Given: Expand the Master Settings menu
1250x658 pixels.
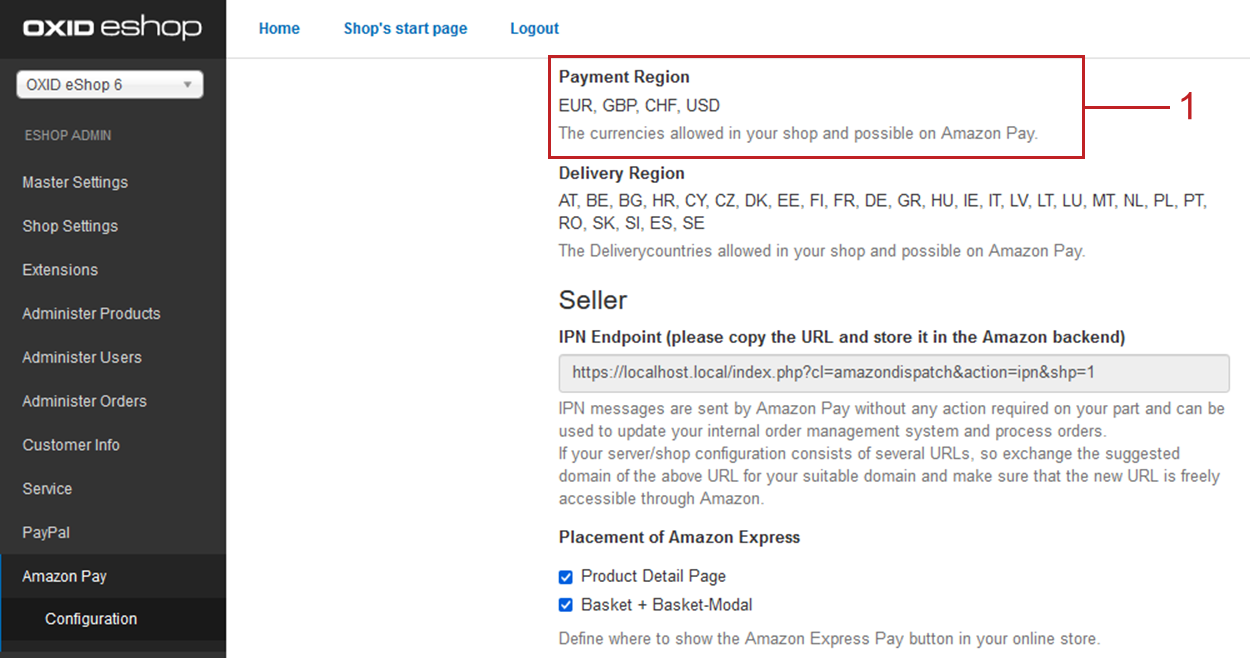Looking at the screenshot, I should point(75,182).
